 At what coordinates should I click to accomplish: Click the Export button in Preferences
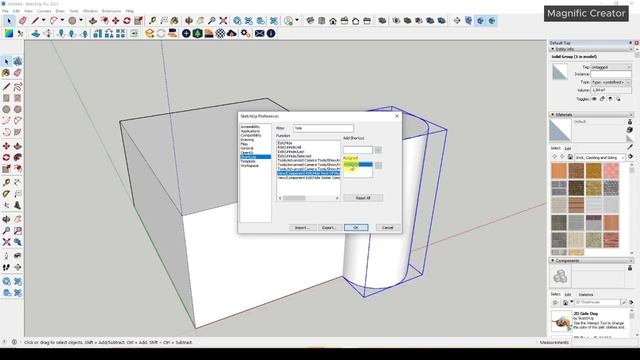(x=329, y=227)
